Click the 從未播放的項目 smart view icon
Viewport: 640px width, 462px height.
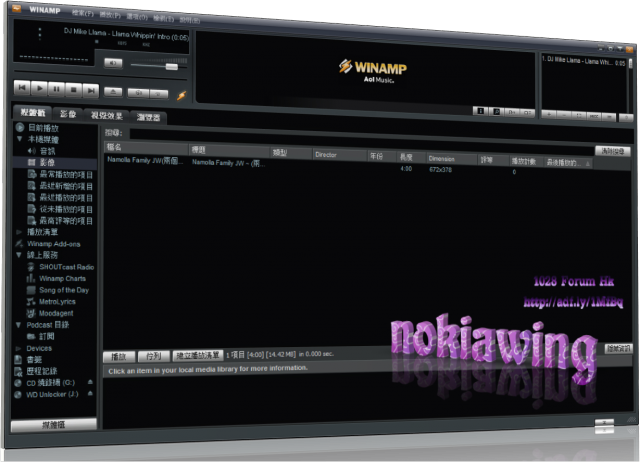(x=31, y=209)
